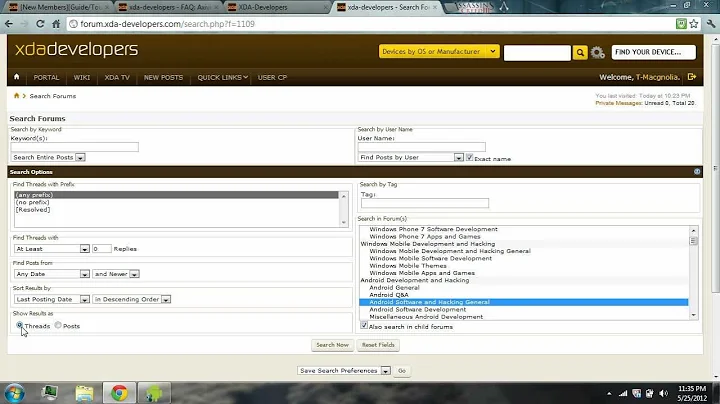Bookmark the page with the star icon

coord(694,24)
